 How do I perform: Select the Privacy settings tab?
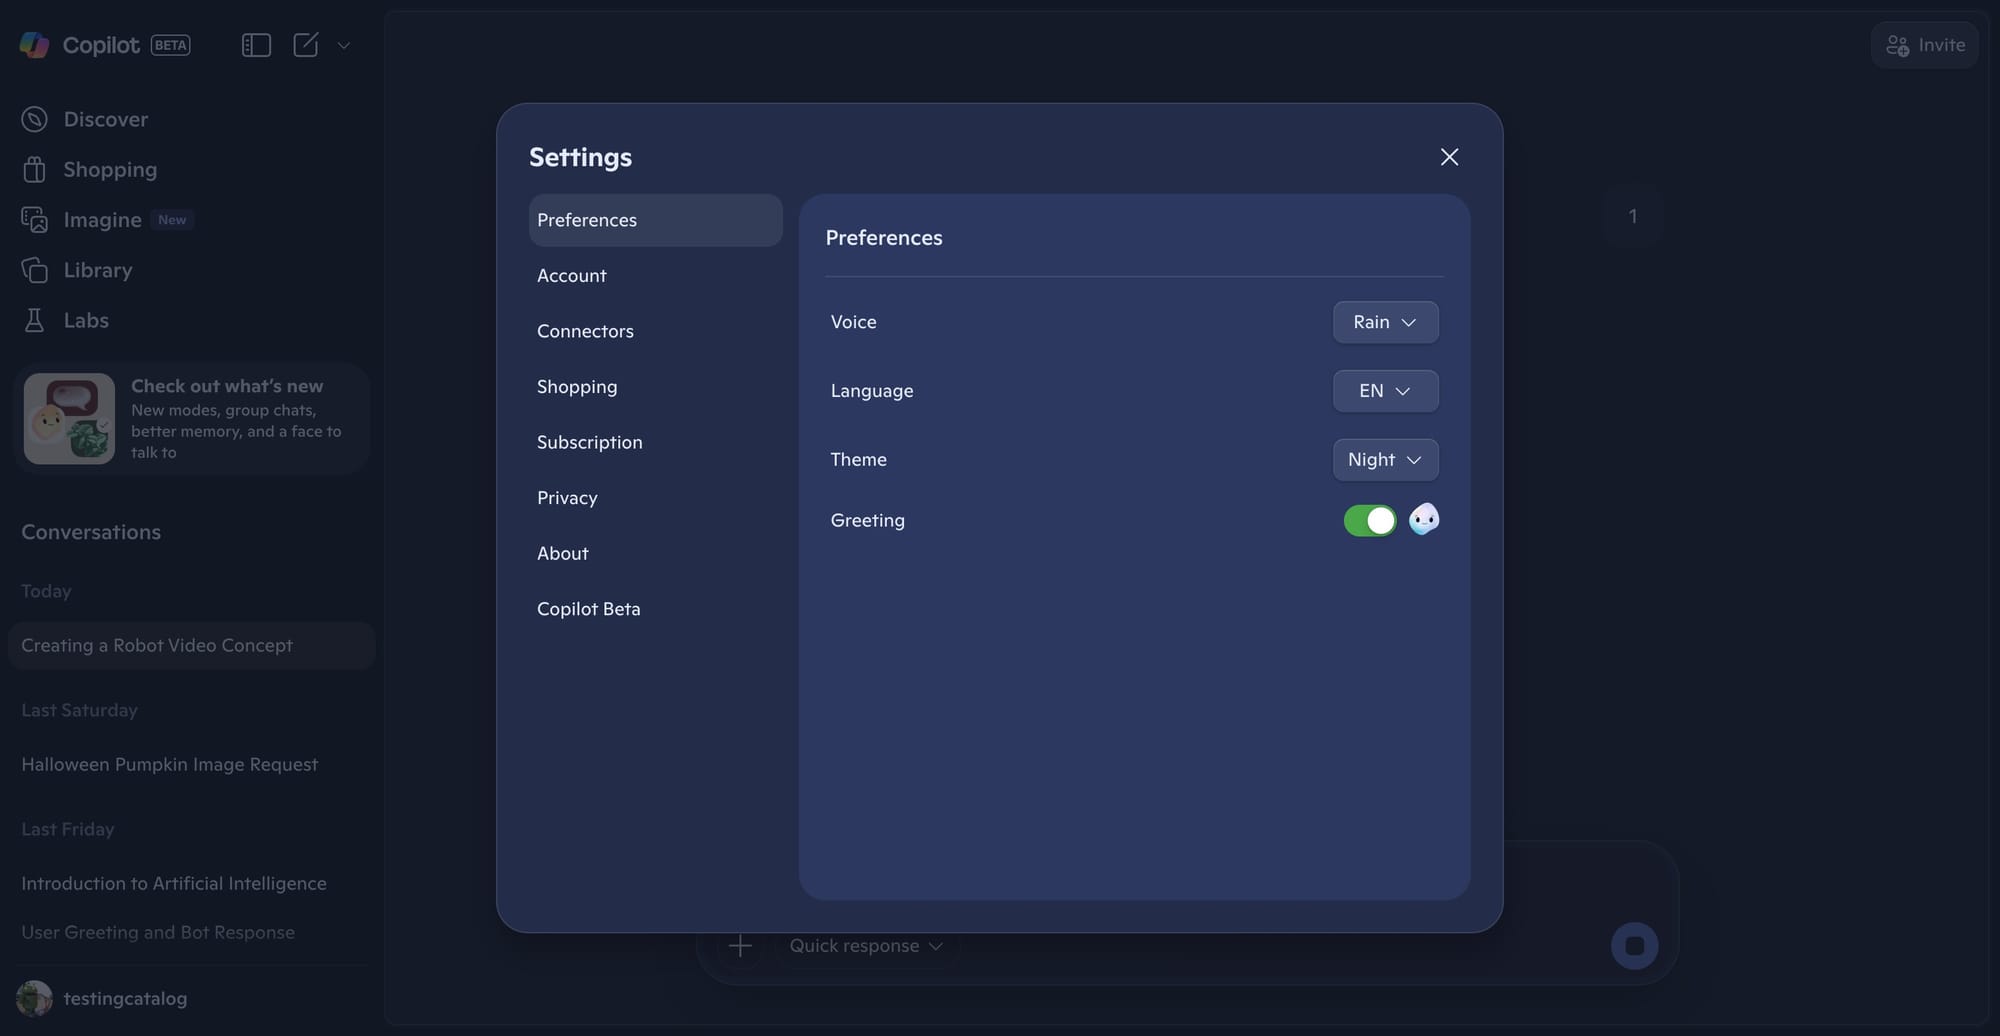pos(567,498)
